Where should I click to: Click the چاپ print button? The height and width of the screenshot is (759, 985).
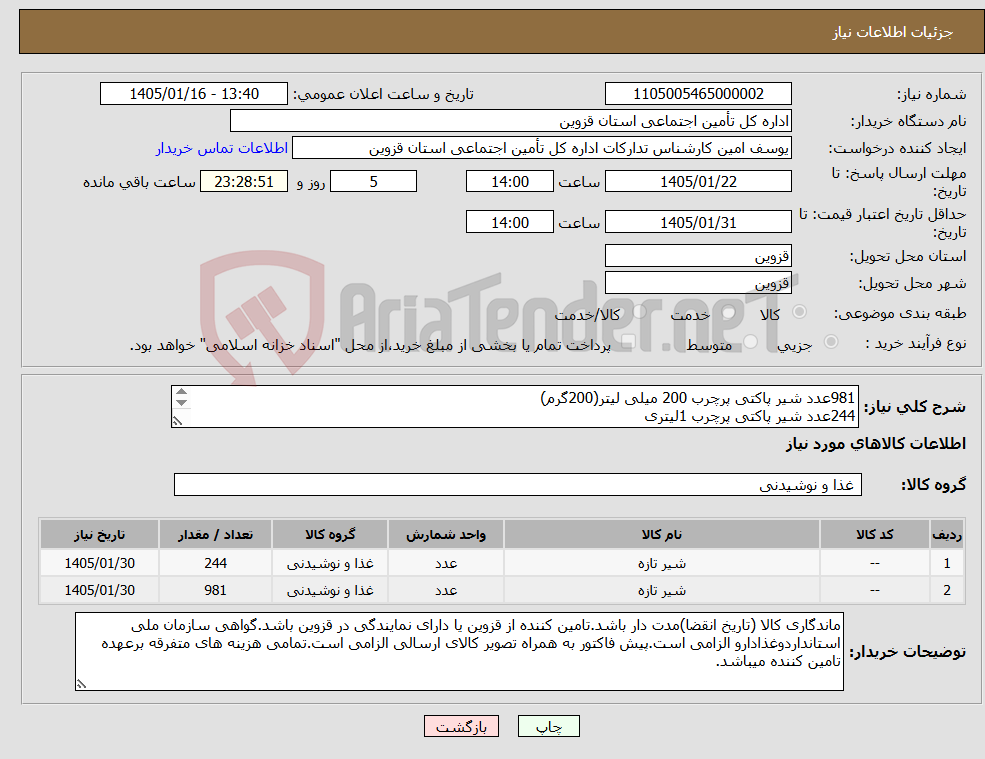(x=548, y=726)
